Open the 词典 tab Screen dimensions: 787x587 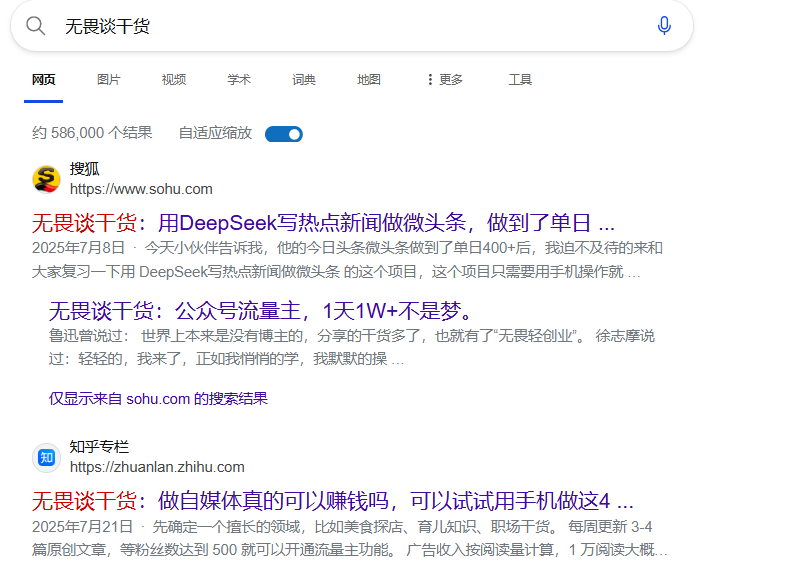click(x=304, y=79)
